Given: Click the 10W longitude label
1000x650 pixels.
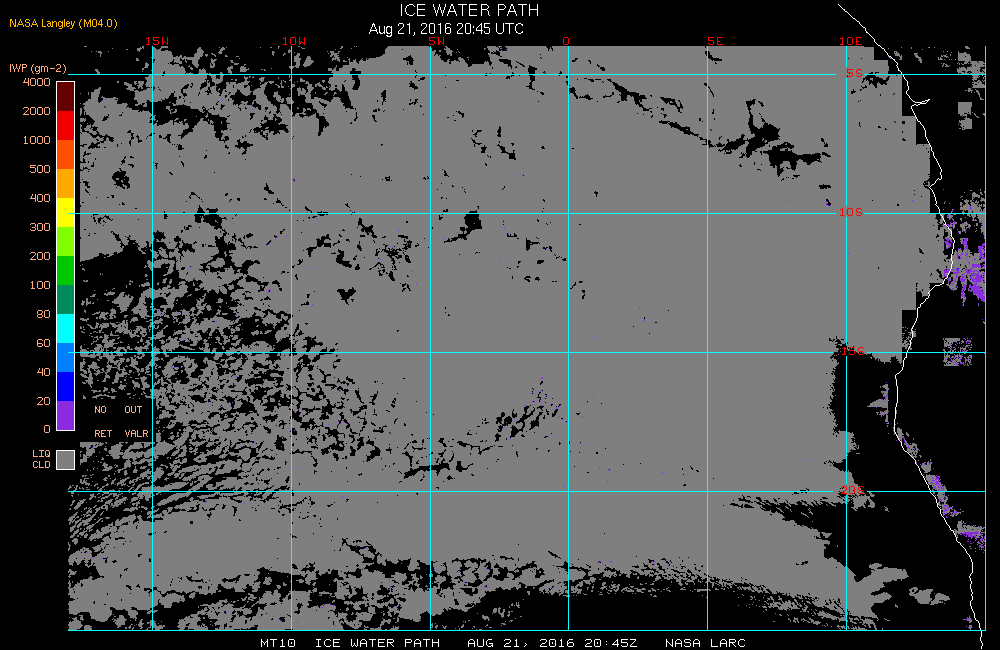Looking at the screenshot, I should tap(294, 41).
